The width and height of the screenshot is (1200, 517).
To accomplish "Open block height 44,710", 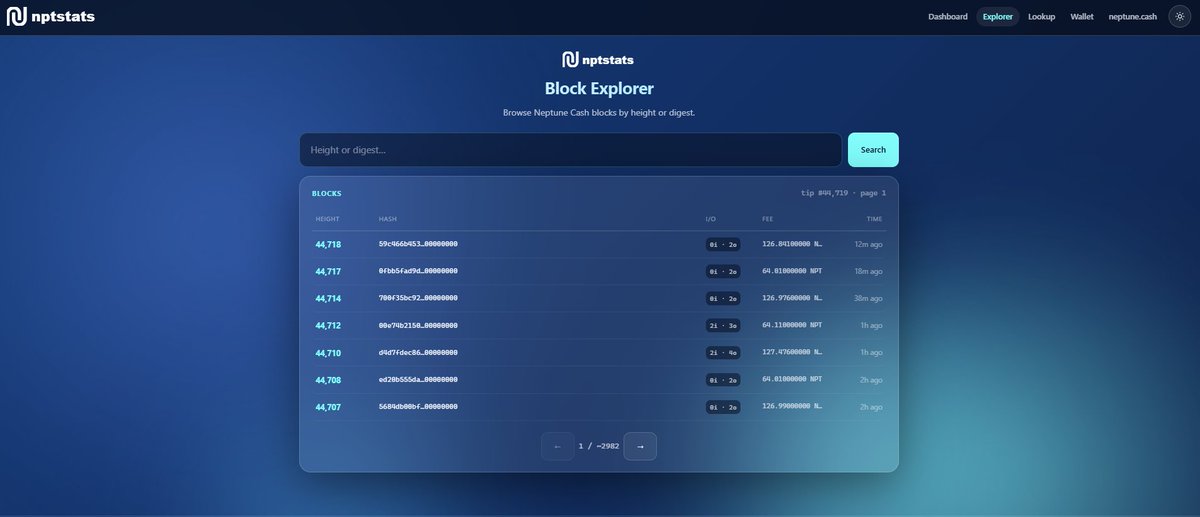I will pyautogui.click(x=328, y=353).
